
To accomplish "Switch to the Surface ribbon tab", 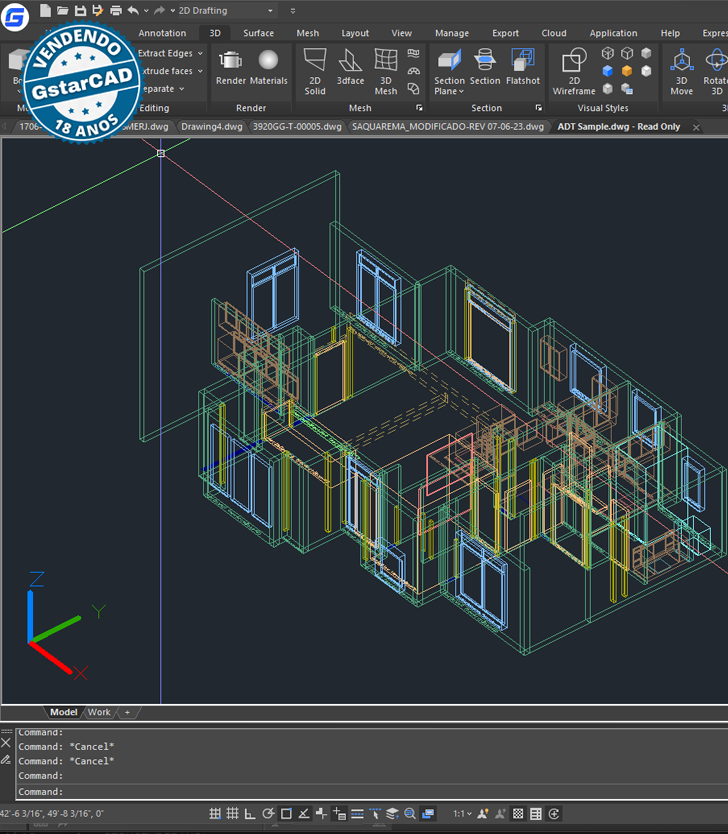I will 258,33.
